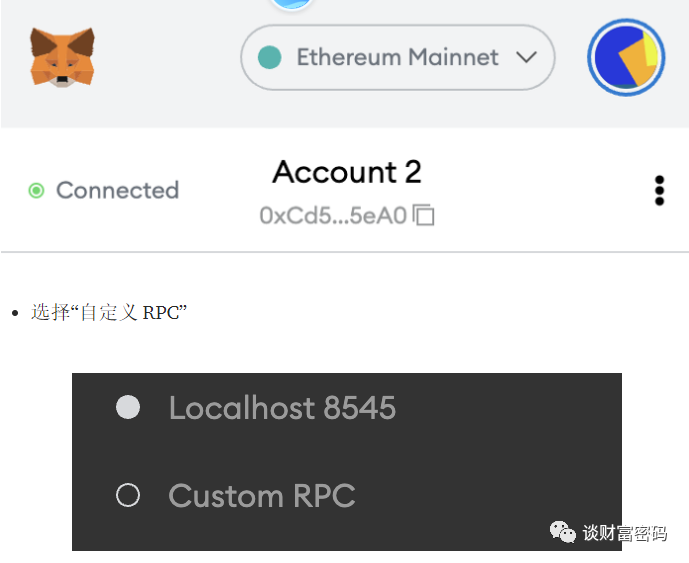Click the copy address icon
This screenshot has width=689, height=563.
pos(424,215)
